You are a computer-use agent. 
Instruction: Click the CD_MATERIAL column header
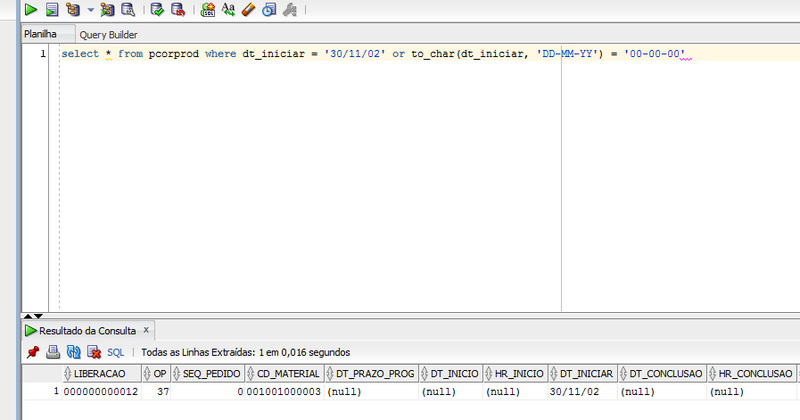tap(284, 374)
